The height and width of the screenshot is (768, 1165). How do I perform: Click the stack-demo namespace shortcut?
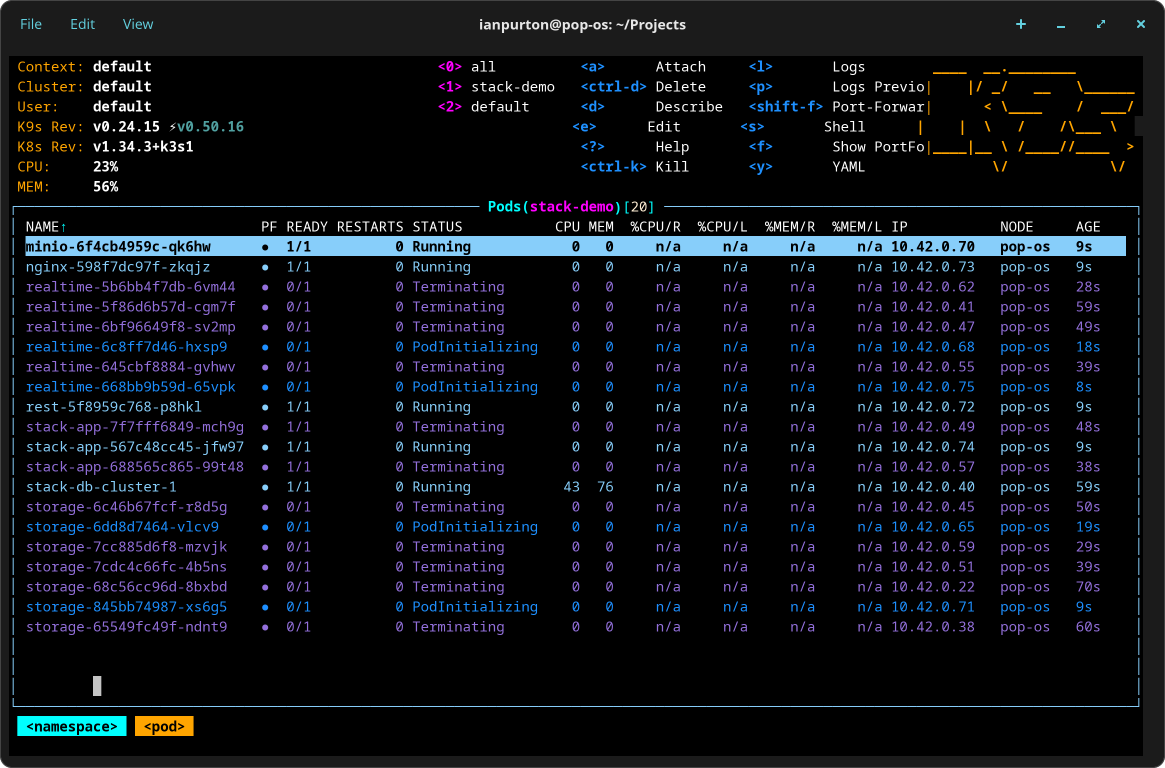512,87
